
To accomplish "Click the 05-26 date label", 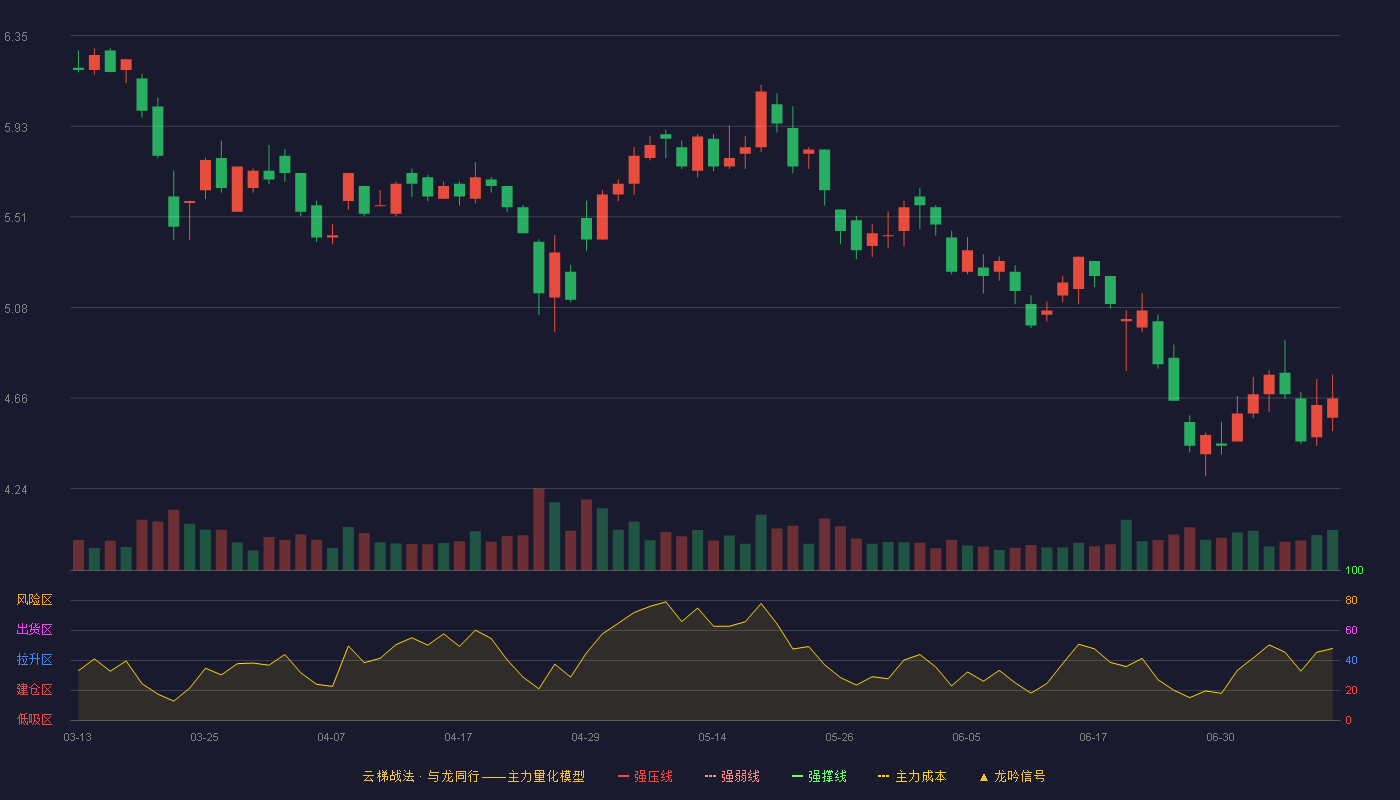I will pyautogui.click(x=839, y=737).
